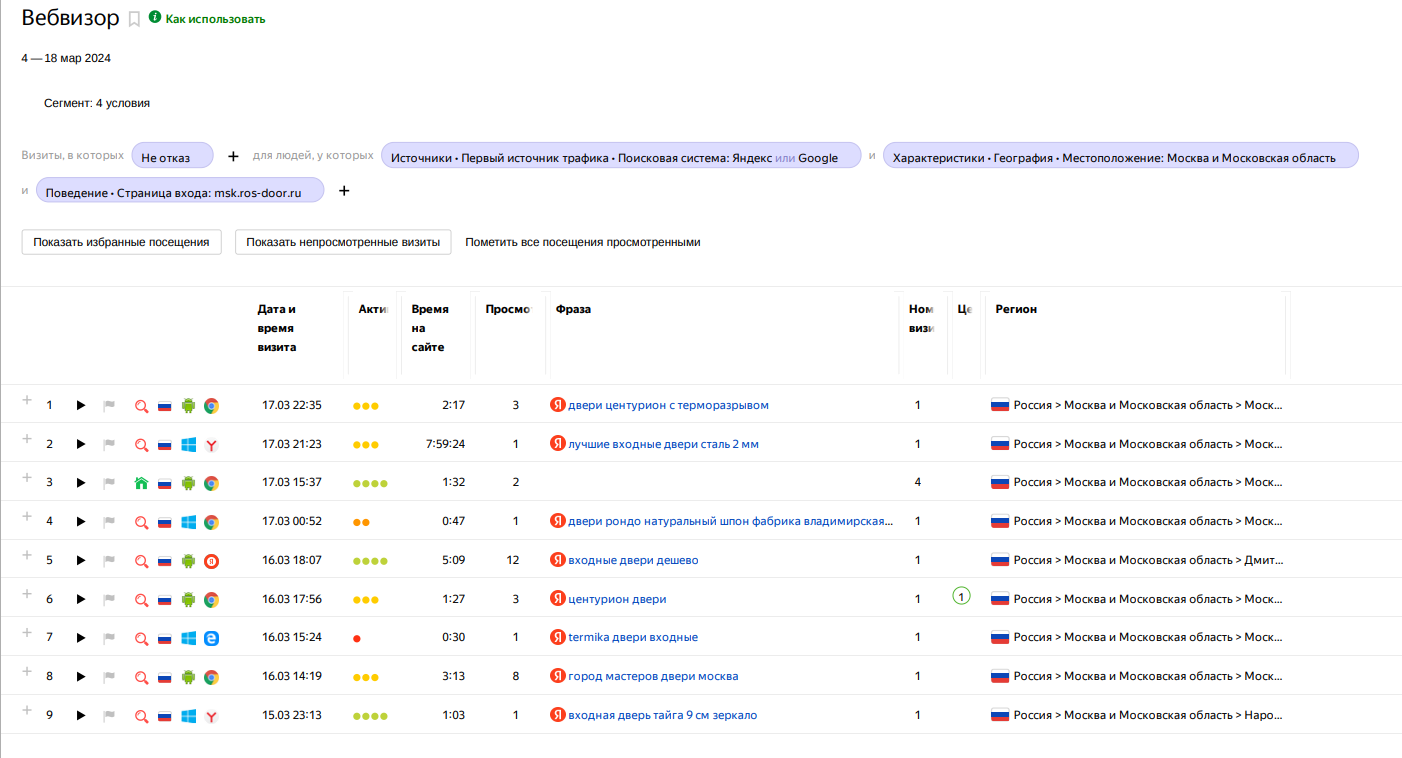
Task: Open the Не отказ visit condition
Action: click(x=172, y=156)
